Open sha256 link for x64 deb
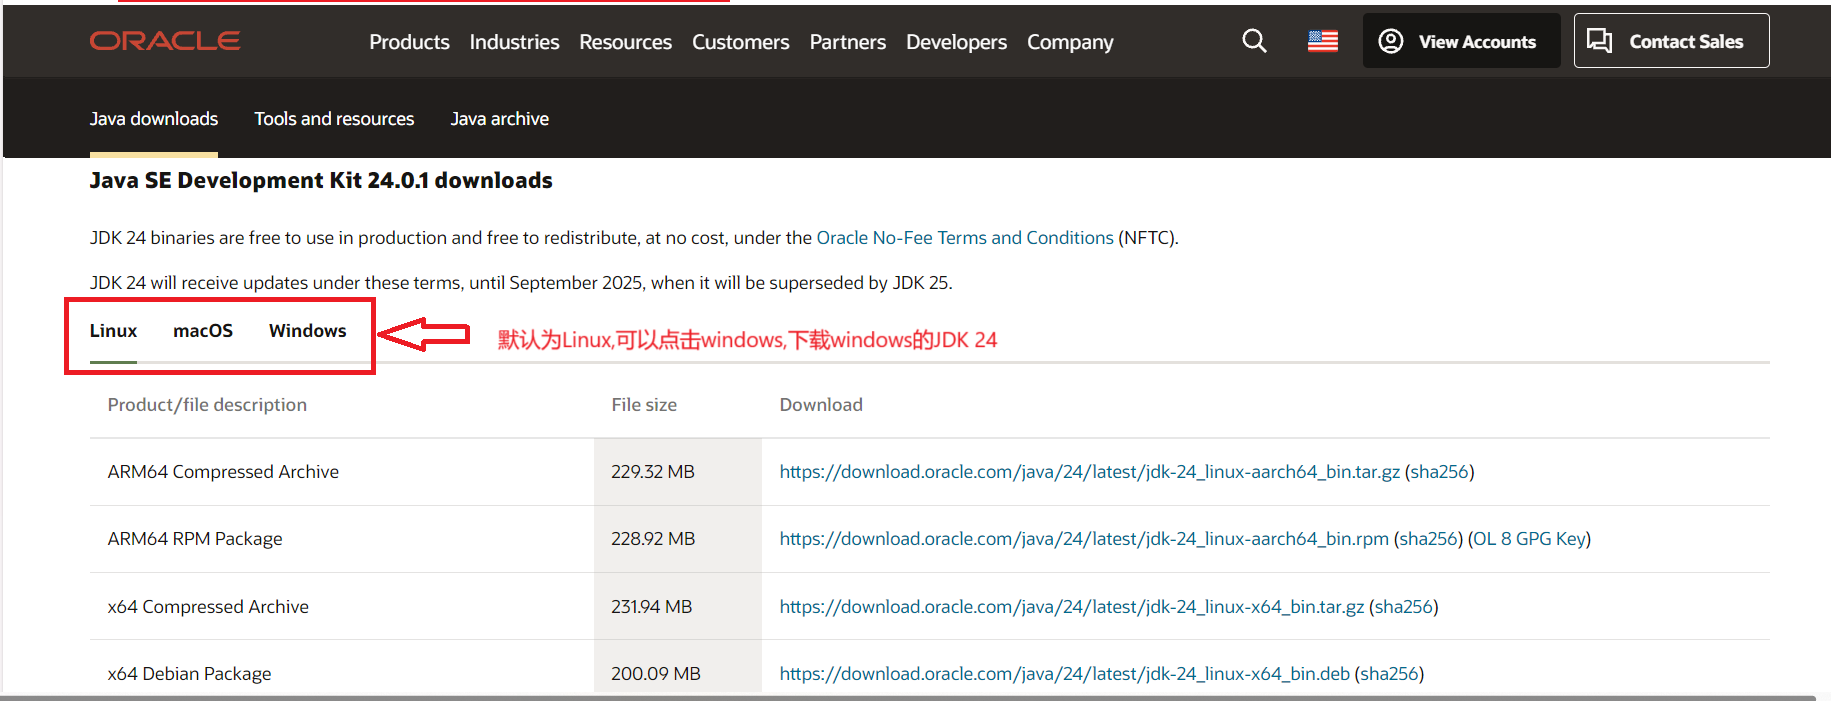 [1389, 674]
